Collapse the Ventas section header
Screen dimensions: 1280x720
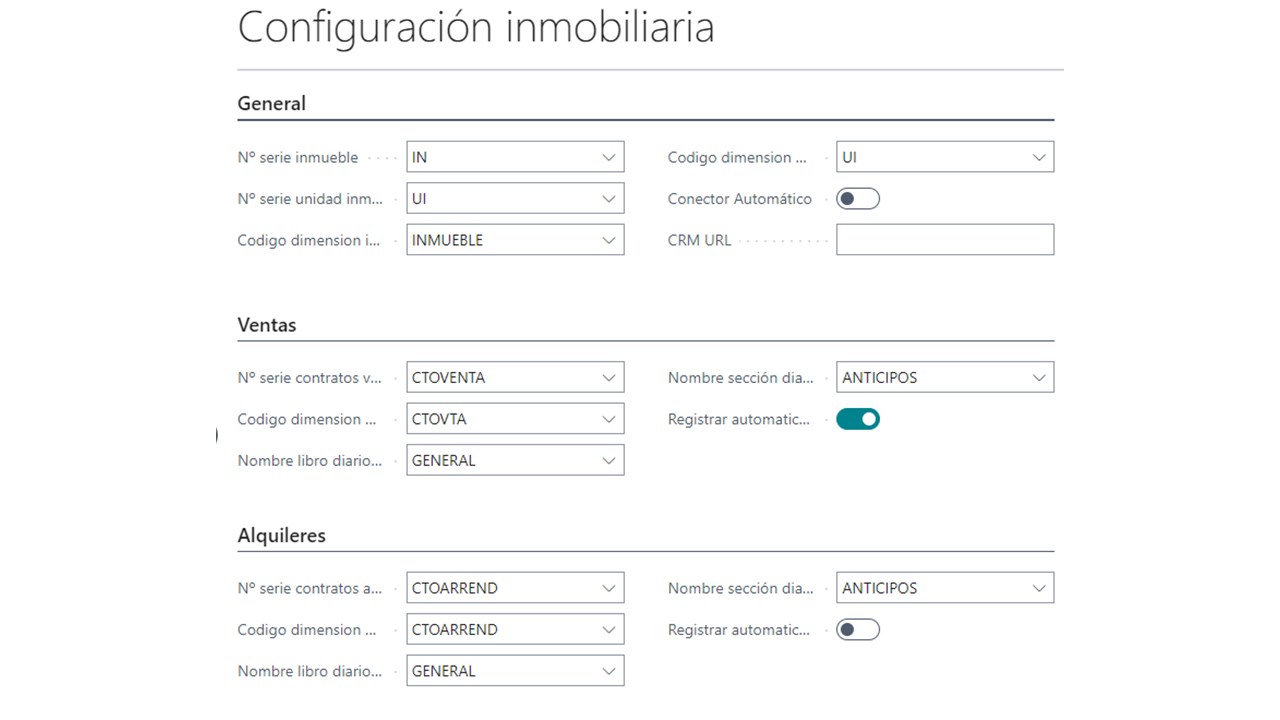click(x=267, y=325)
